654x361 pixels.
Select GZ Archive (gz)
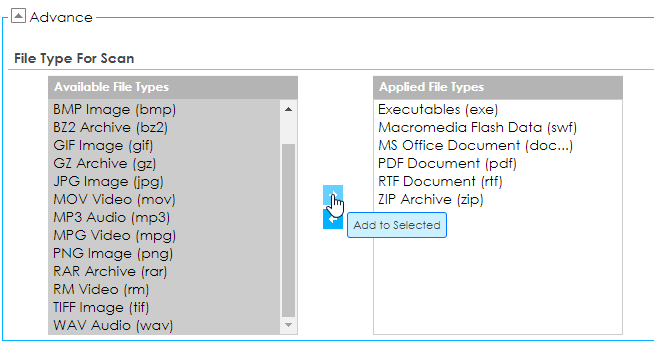[165, 163]
